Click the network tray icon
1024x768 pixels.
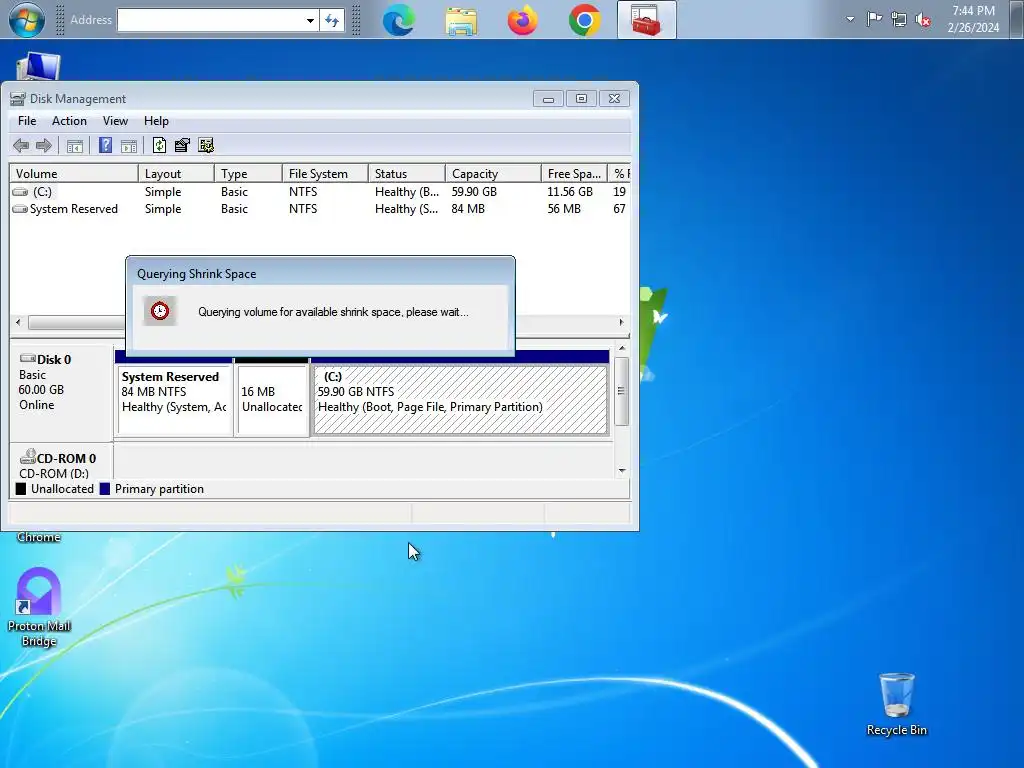(x=899, y=19)
